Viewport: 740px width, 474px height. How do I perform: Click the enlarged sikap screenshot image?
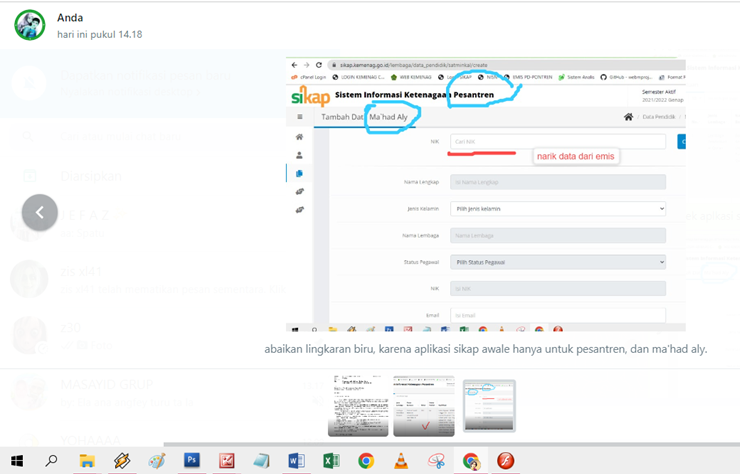coord(486,195)
